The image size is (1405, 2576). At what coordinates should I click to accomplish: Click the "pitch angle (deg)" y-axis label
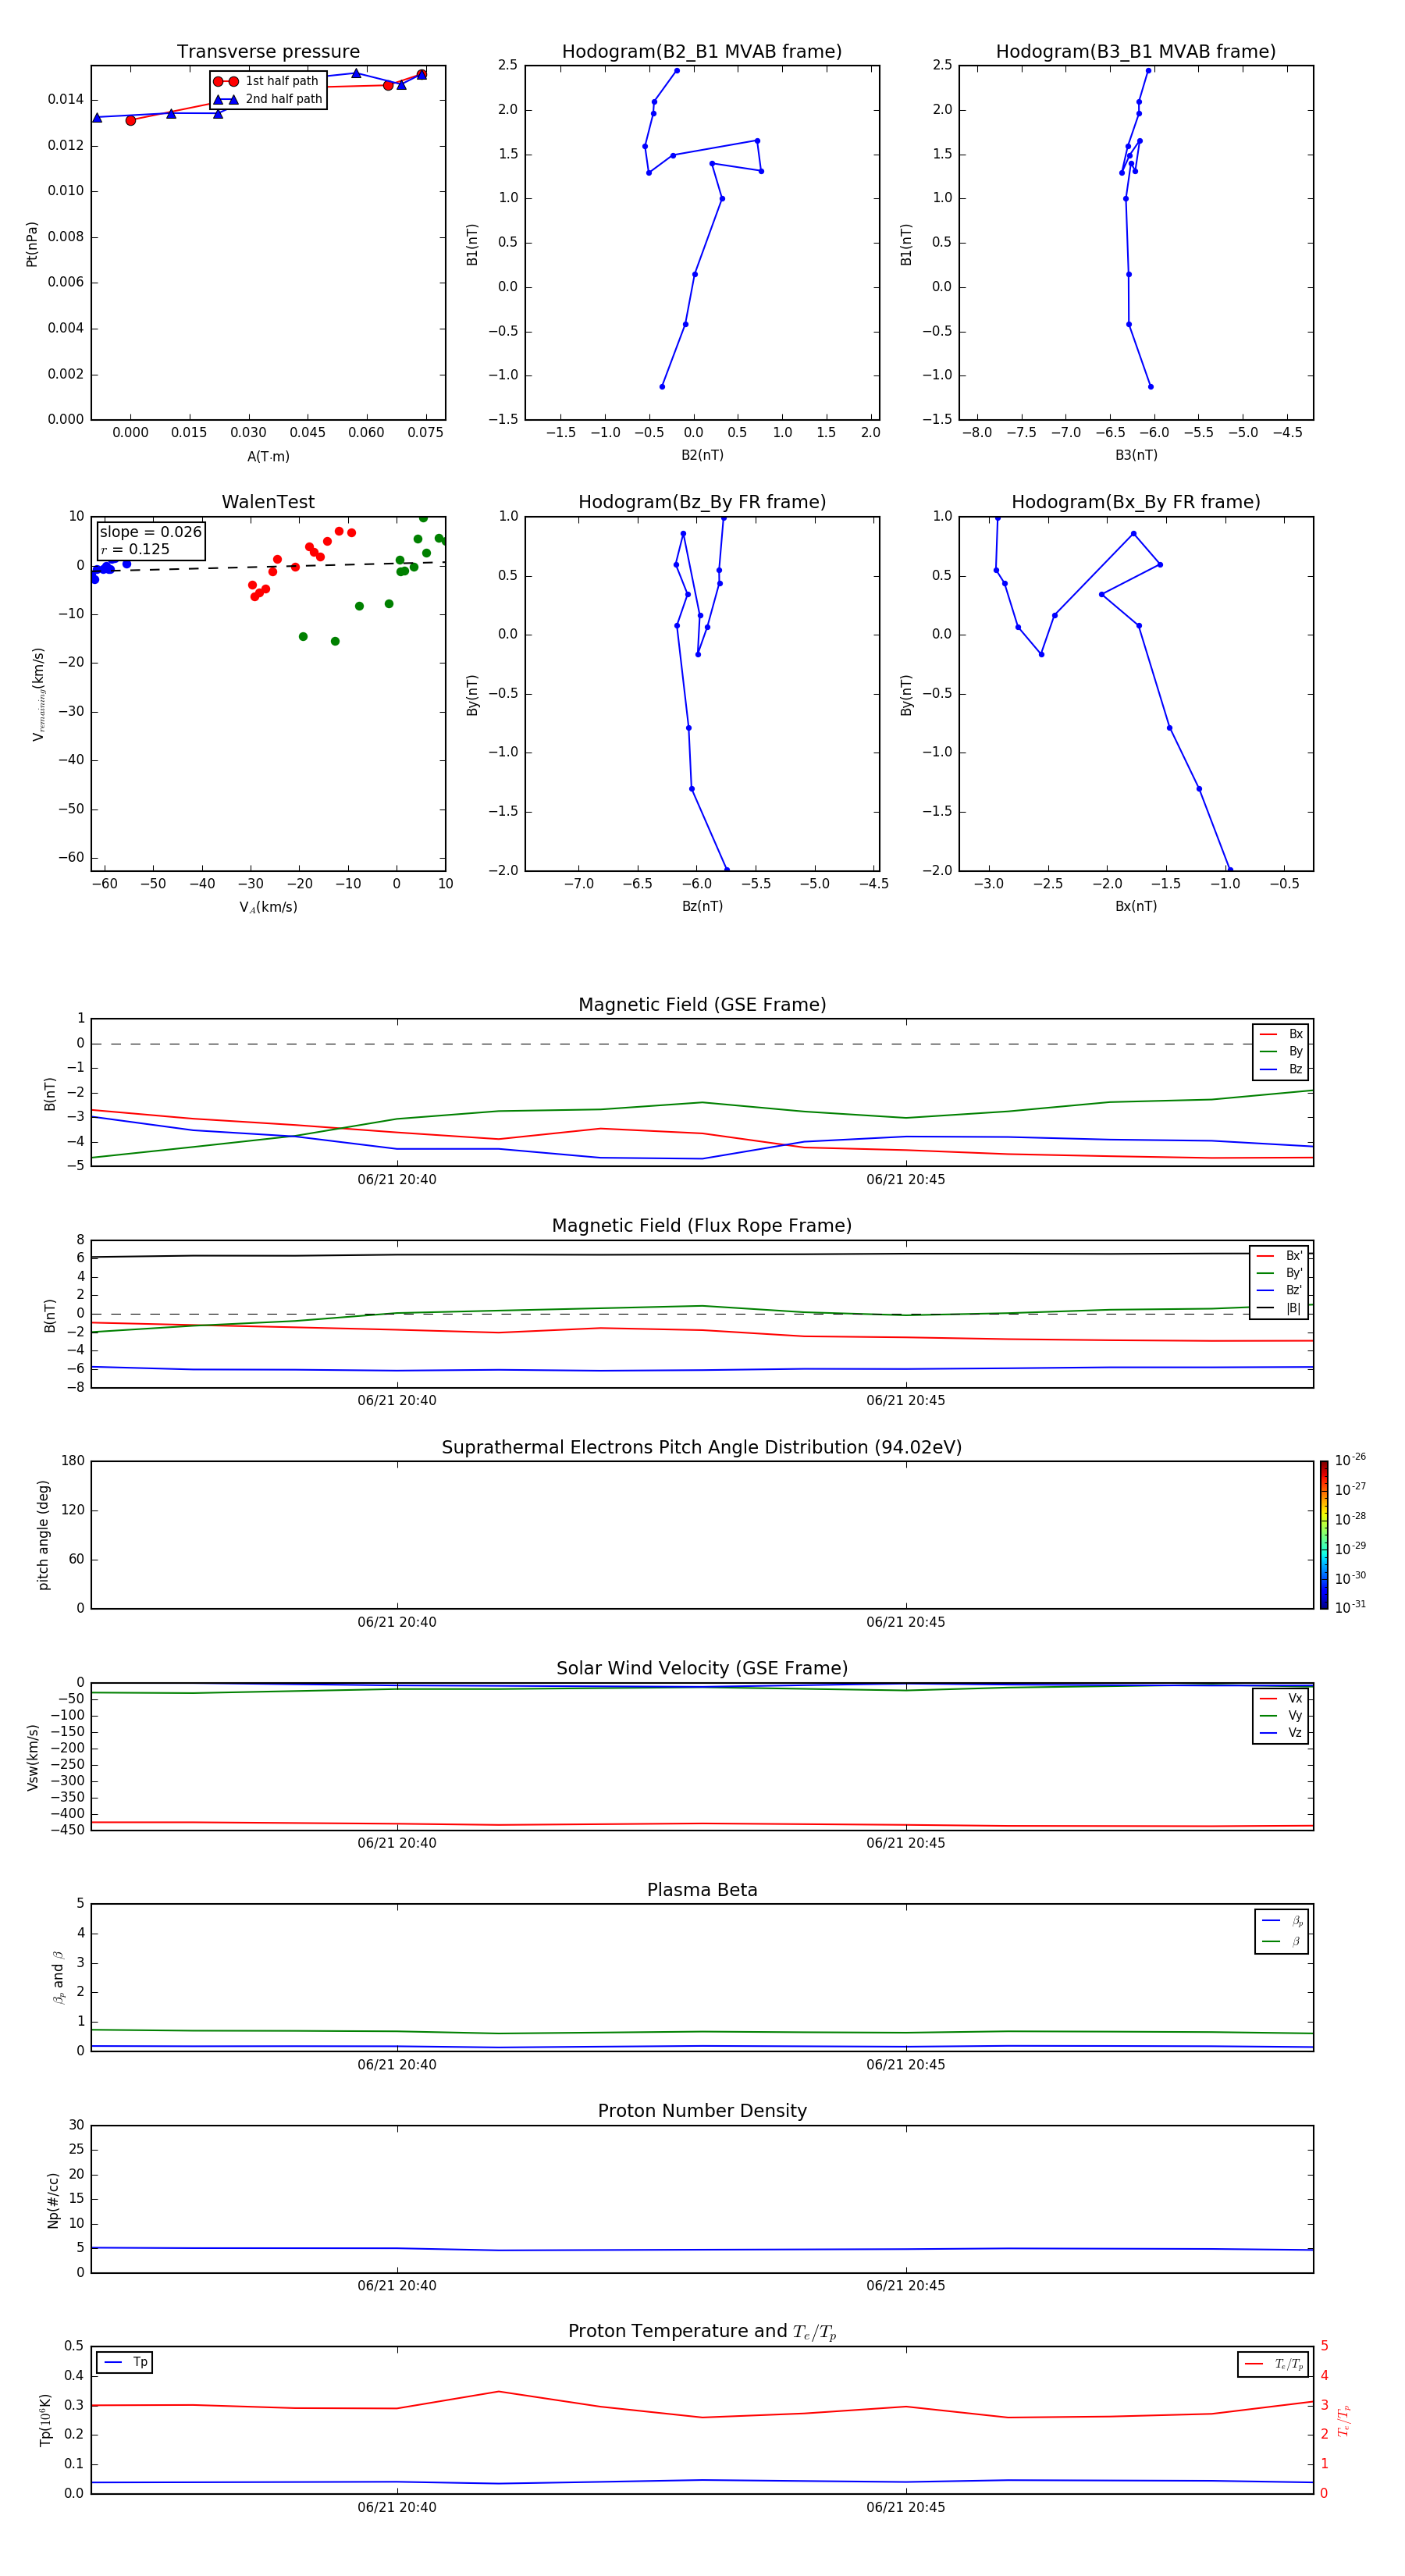click(43, 1535)
